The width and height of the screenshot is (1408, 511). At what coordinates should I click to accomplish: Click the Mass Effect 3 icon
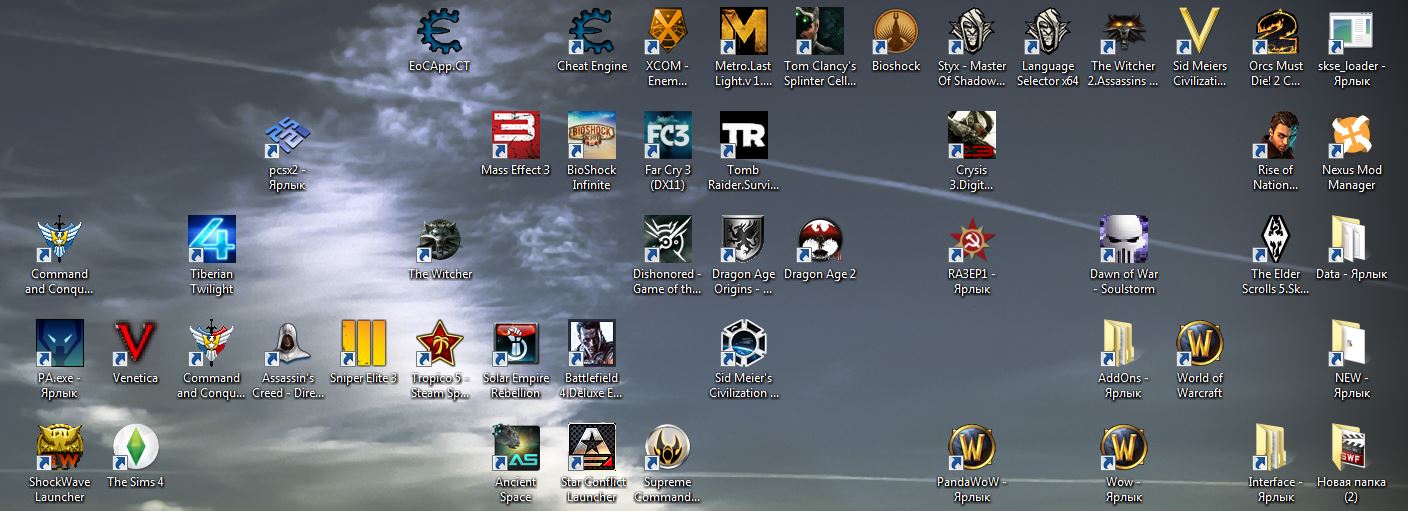point(516,136)
